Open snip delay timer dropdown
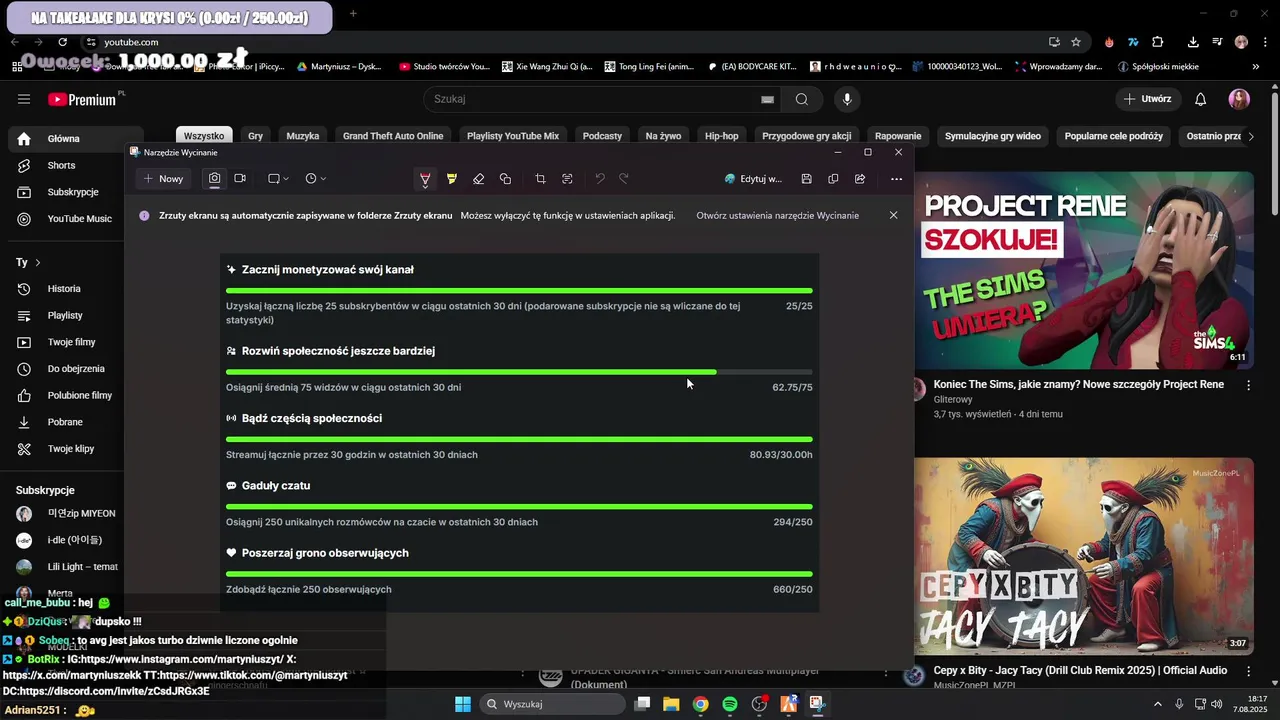 (x=315, y=179)
